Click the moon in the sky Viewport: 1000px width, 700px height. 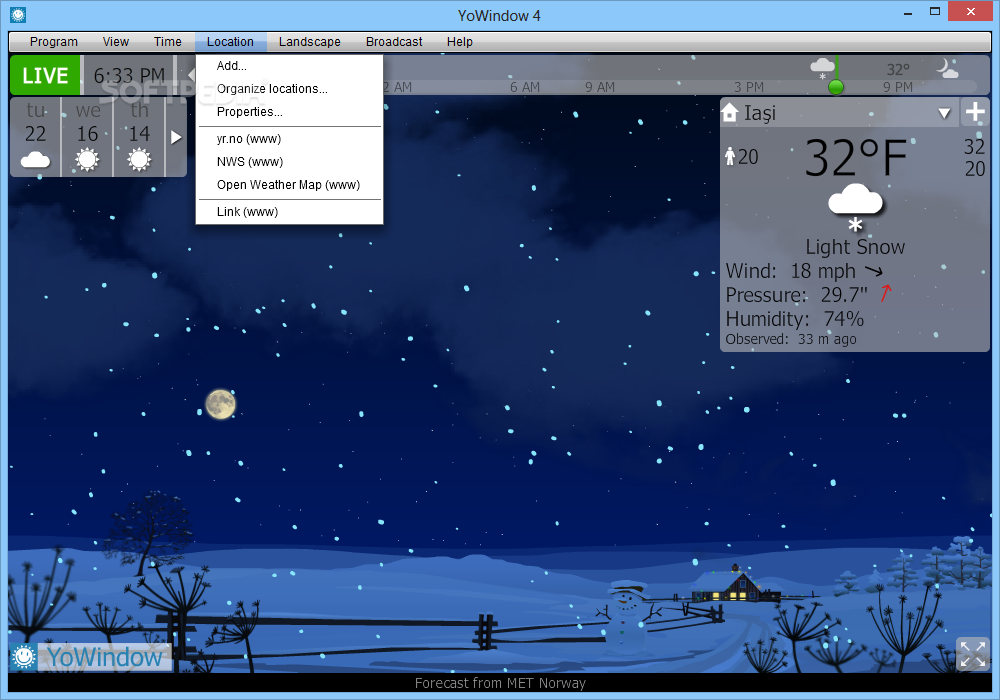221,404
